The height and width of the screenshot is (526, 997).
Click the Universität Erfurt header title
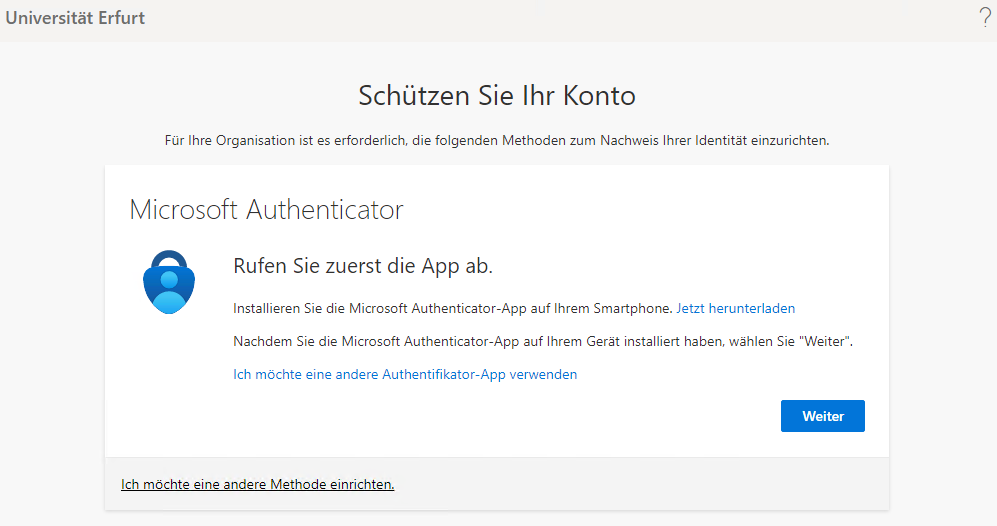76,18
